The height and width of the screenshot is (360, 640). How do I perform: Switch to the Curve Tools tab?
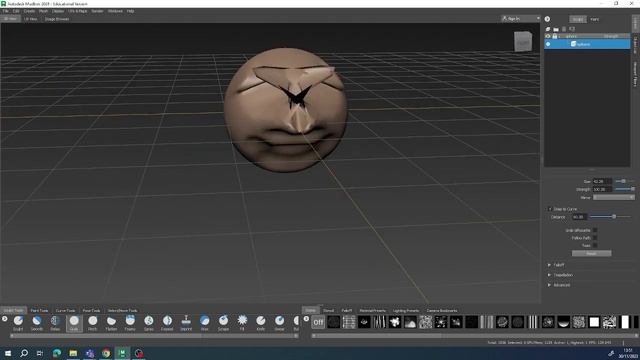tap(65, 311)
